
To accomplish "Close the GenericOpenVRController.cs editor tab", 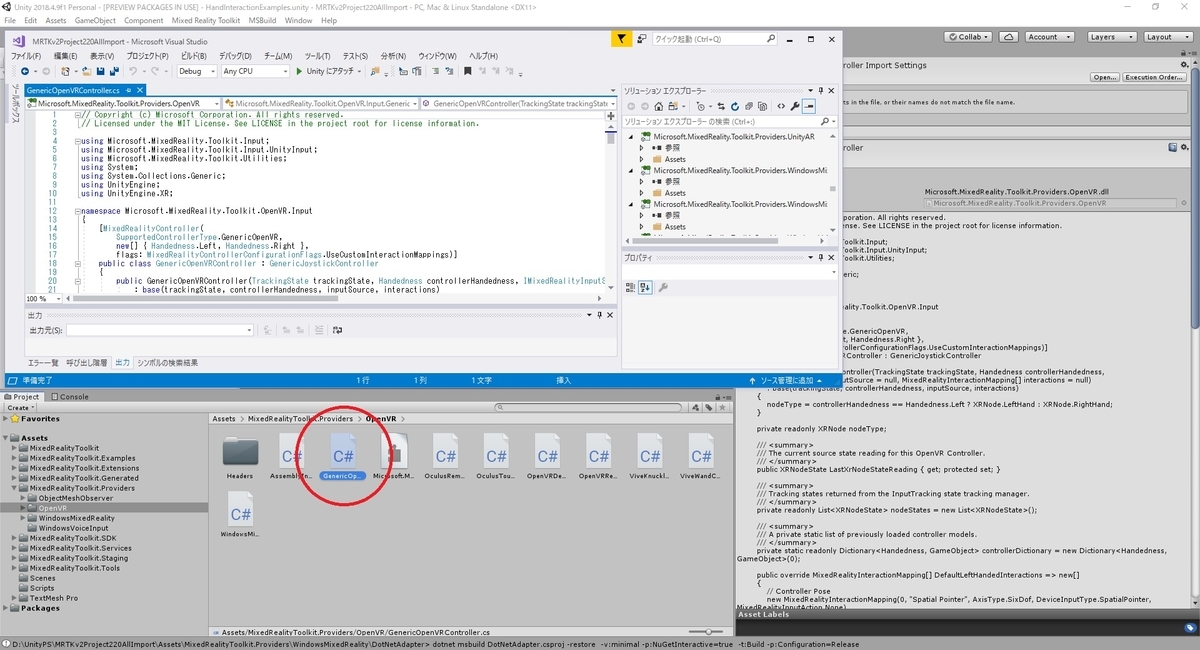I will (141, 89).
